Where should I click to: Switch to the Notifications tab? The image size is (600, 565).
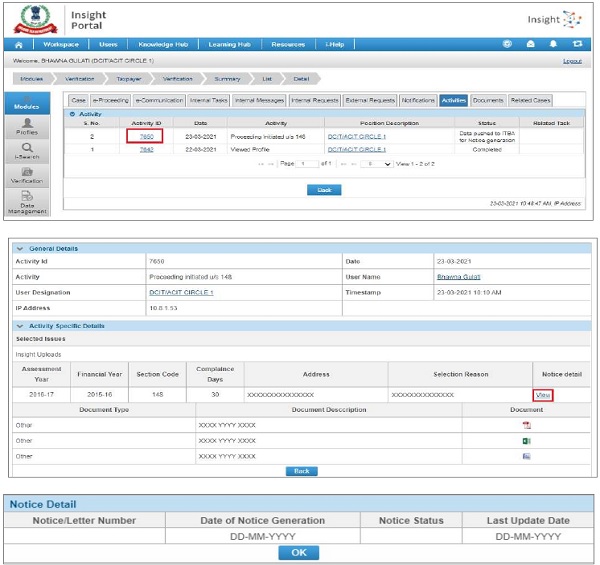coord(418,100)
